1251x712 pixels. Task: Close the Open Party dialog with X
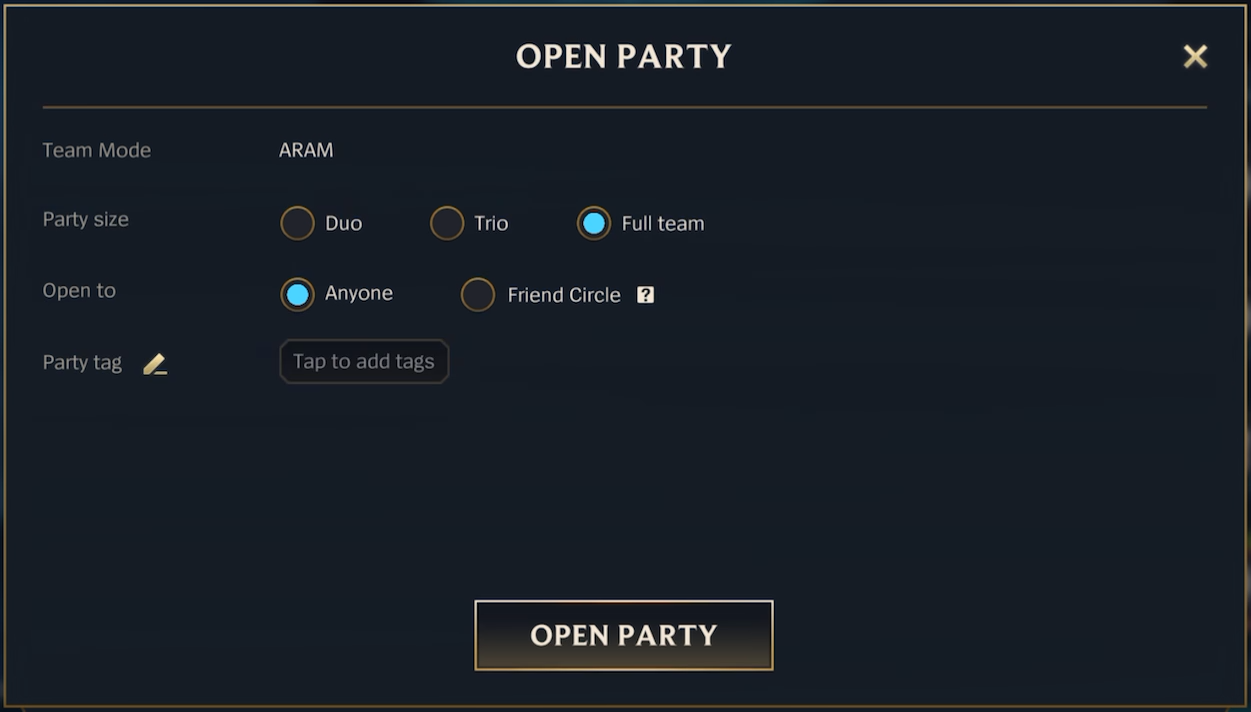(x=1195, y=57)
